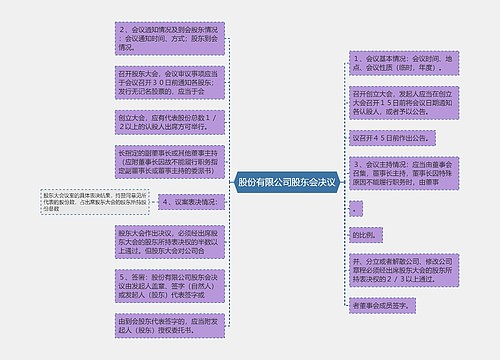Select the node 的比例。

366,235
